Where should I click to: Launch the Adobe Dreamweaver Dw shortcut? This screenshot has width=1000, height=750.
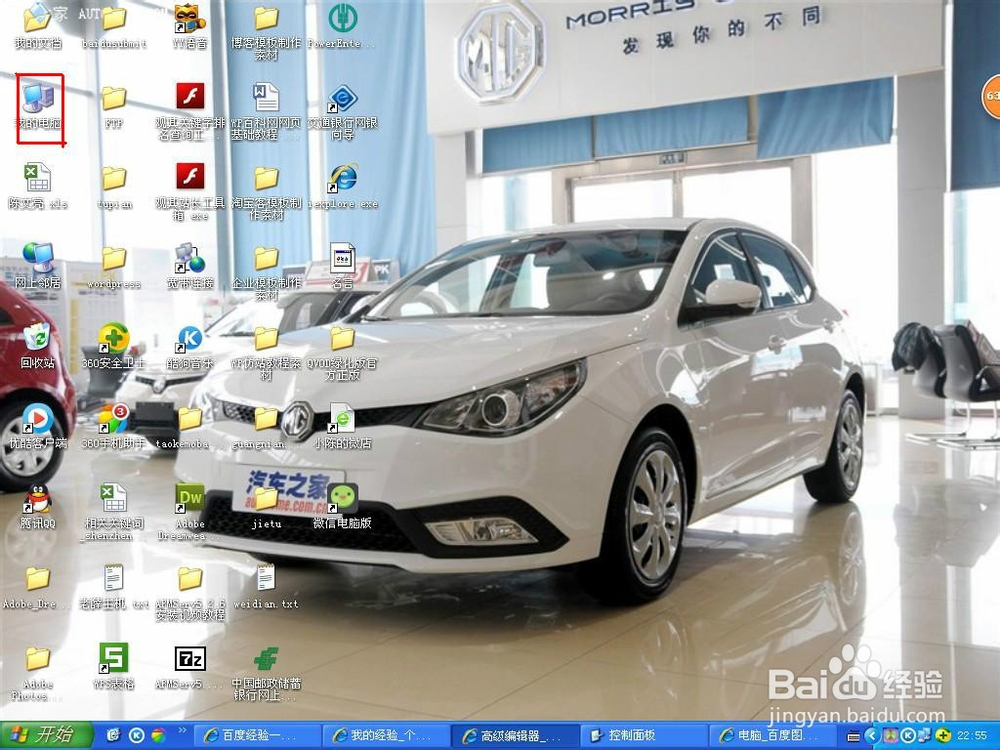click(x=190, y=499)
